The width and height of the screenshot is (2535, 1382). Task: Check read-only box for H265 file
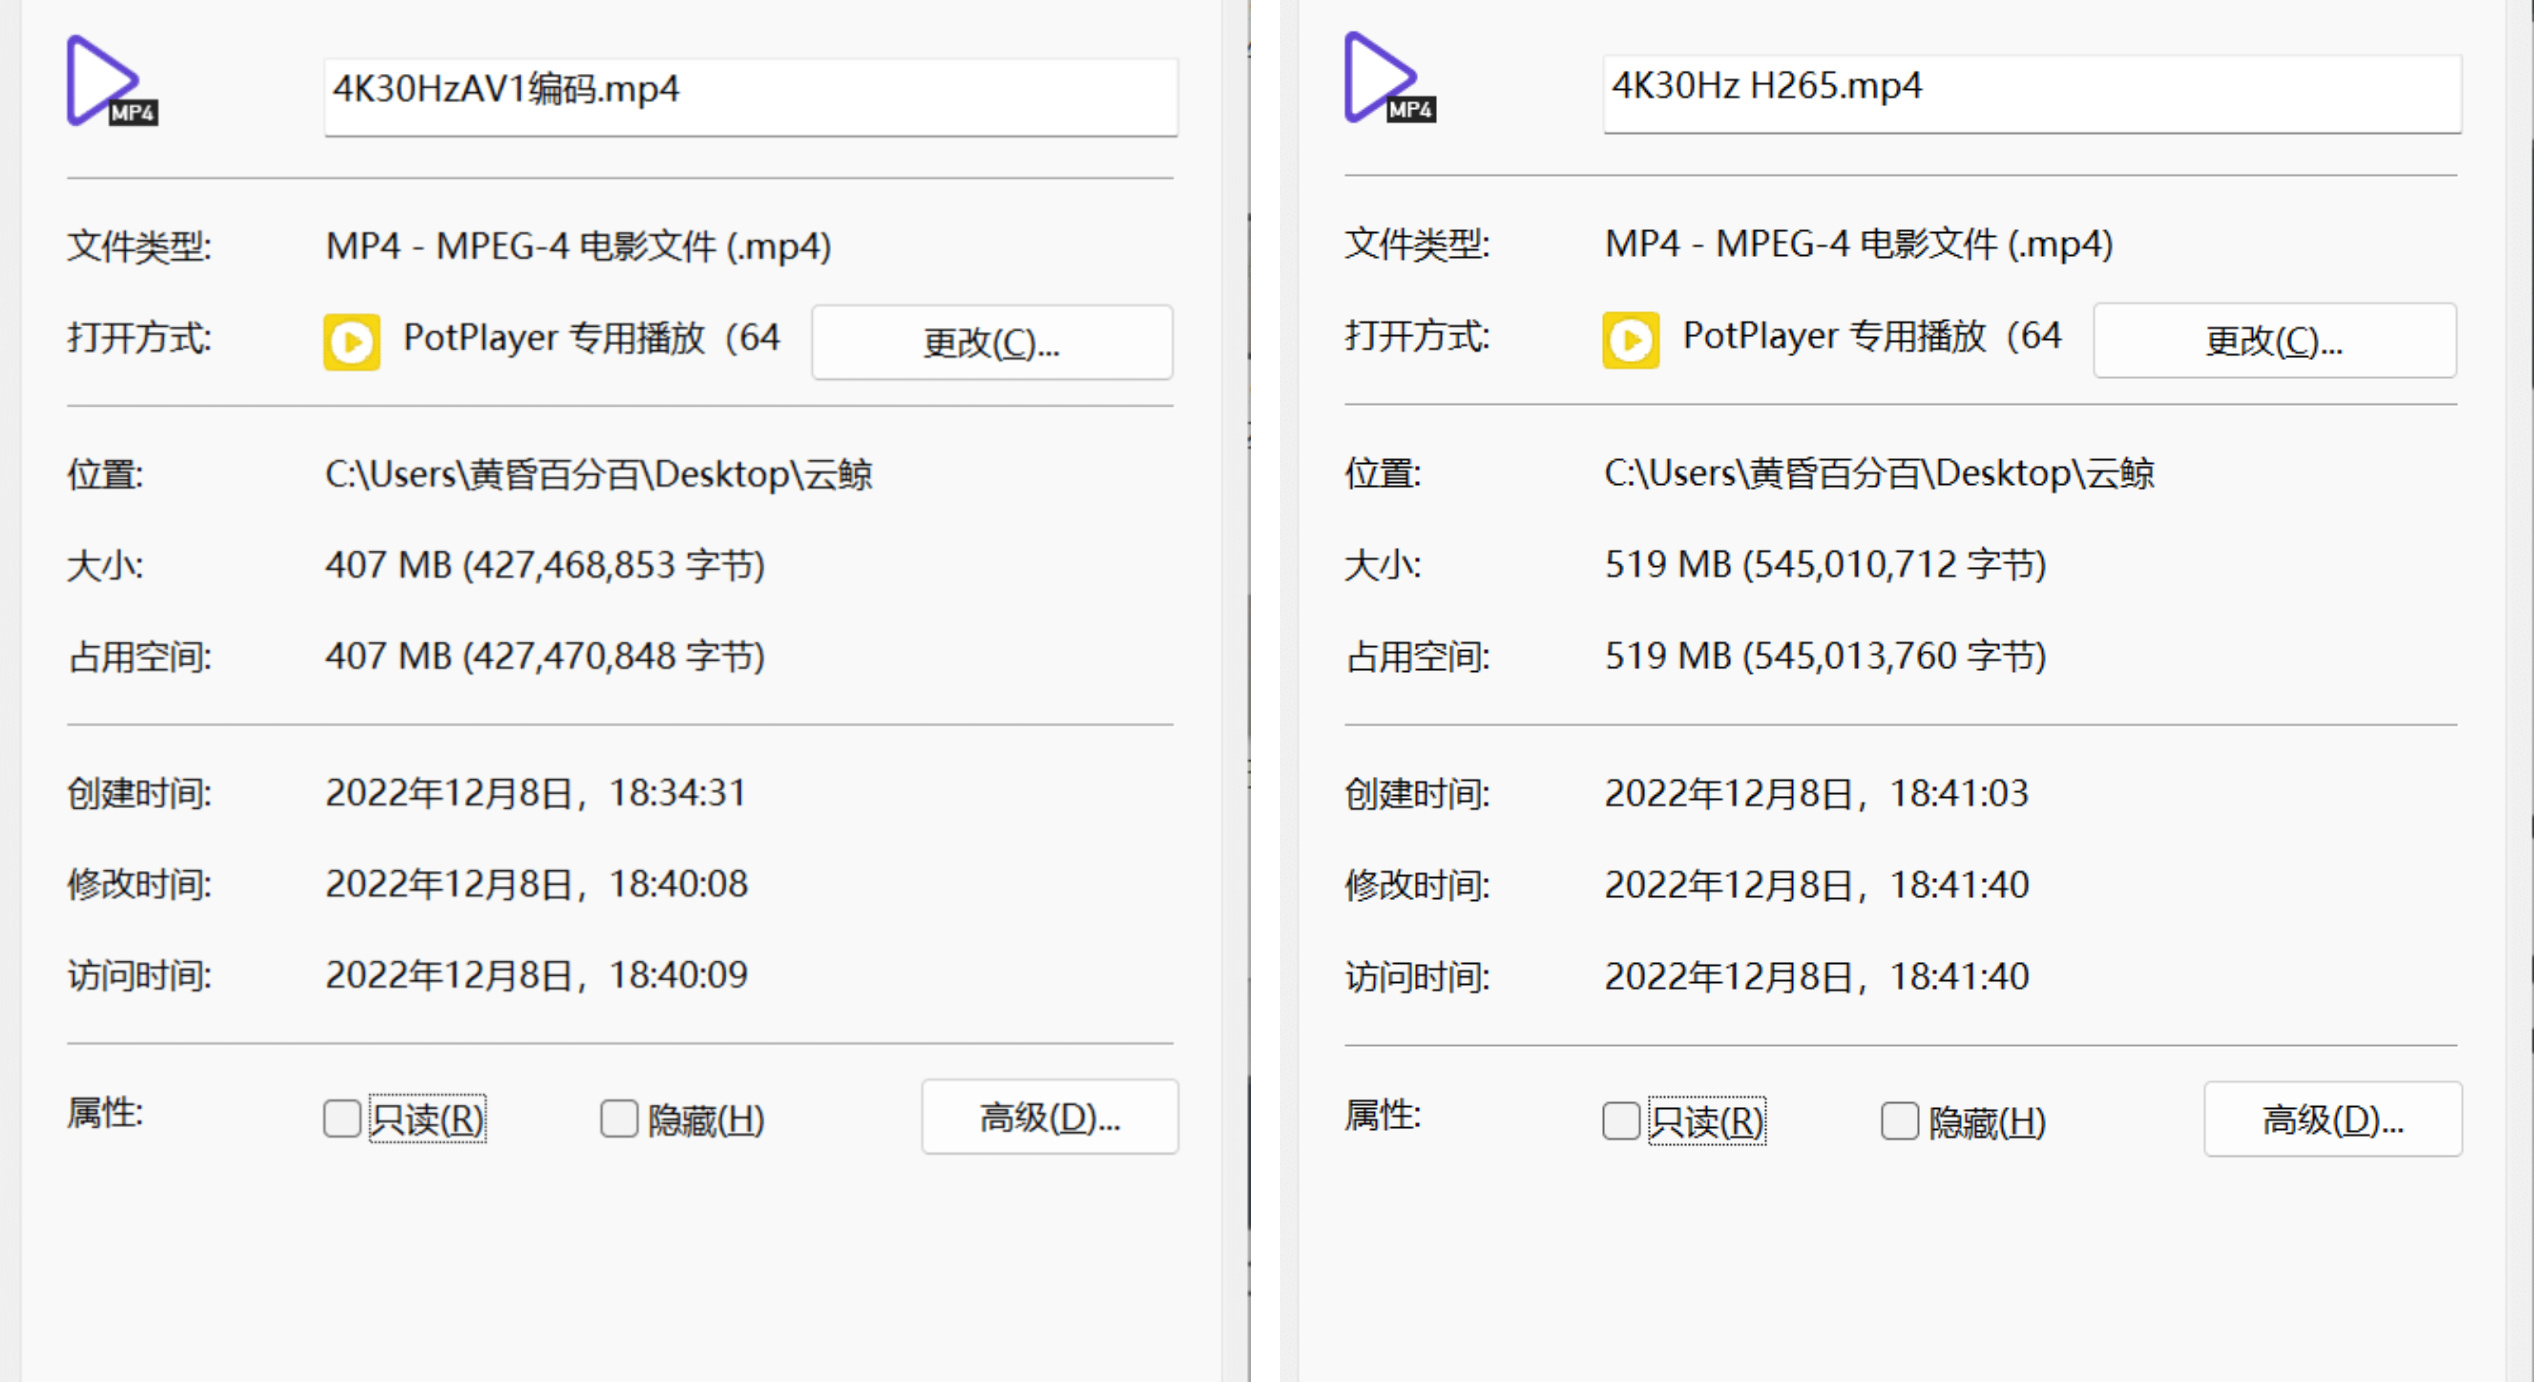point(1620,1120)
